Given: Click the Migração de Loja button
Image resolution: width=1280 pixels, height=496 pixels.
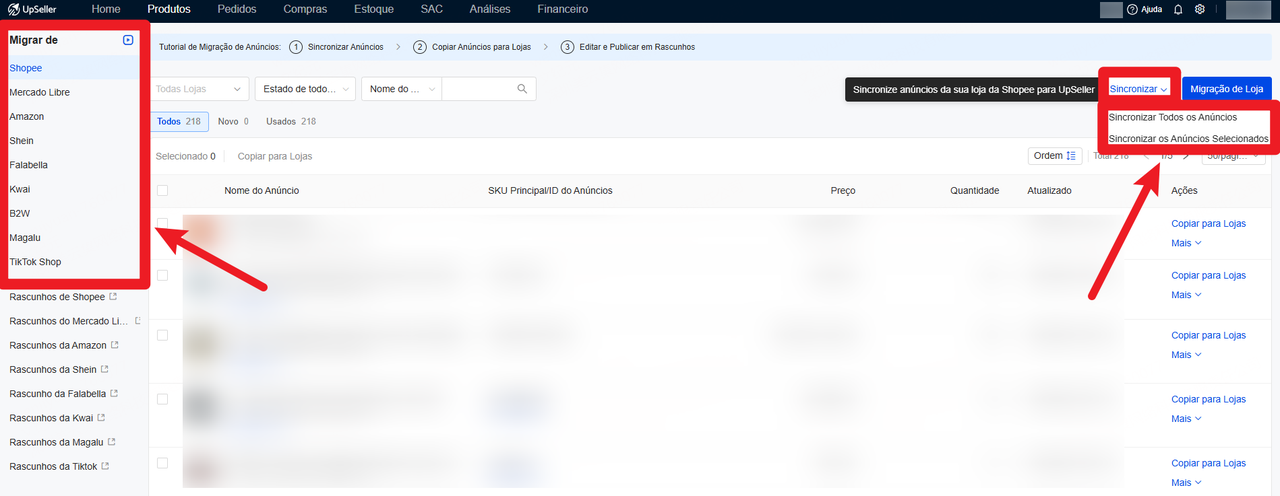Looking at the screenshot, I should click(1227, 89).
